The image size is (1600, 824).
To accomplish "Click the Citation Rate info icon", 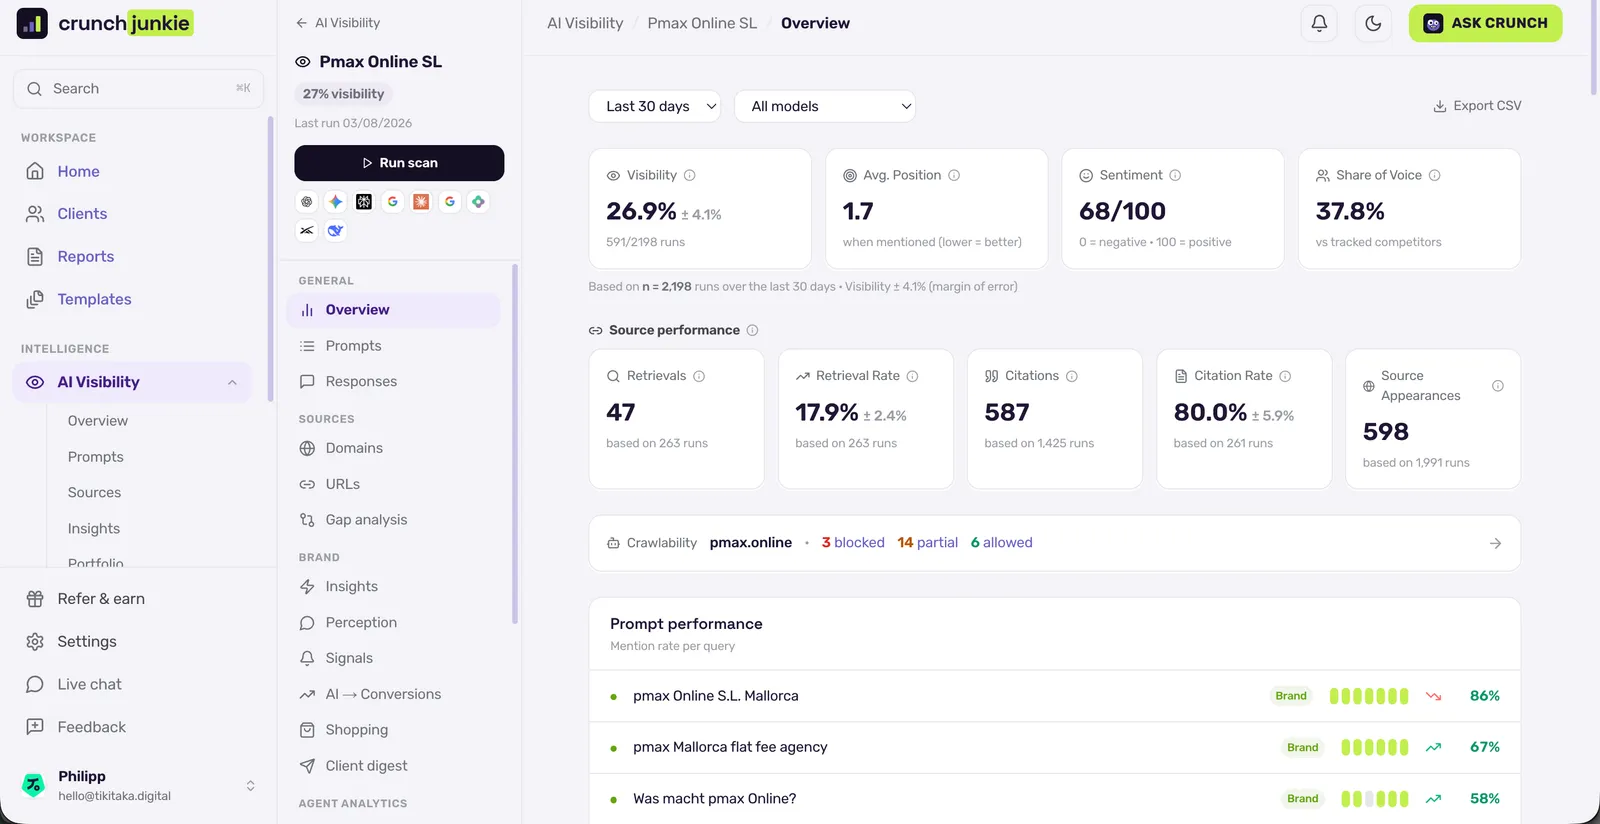I will [1285, 376].
